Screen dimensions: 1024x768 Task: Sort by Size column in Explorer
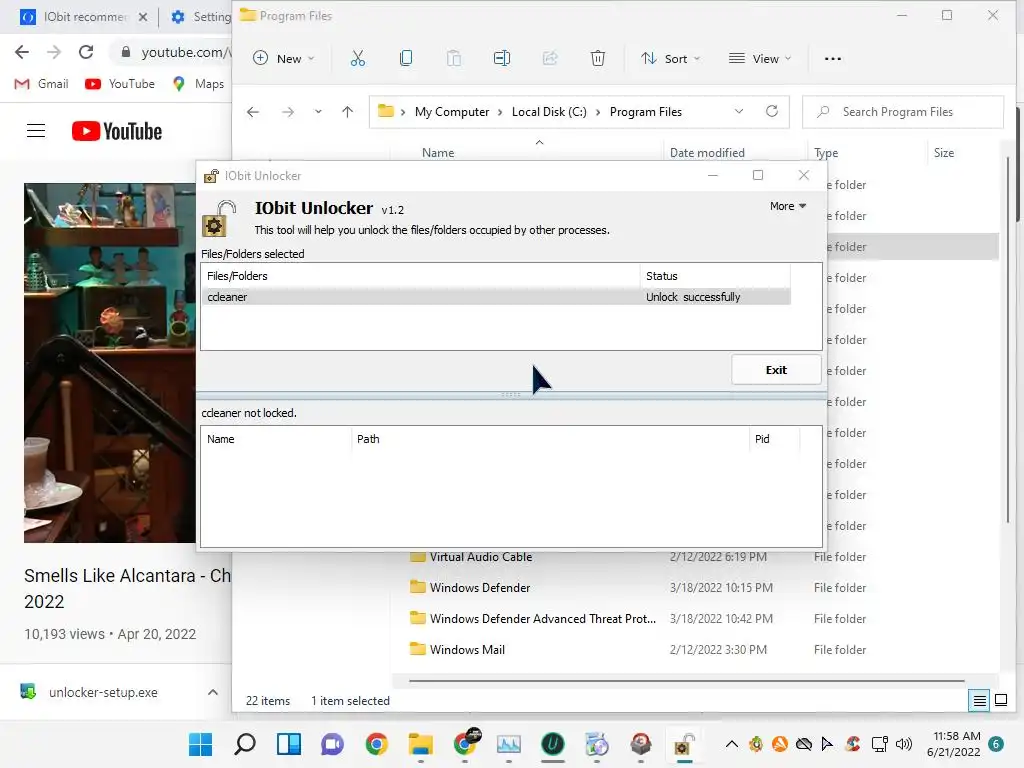(944, 153)
